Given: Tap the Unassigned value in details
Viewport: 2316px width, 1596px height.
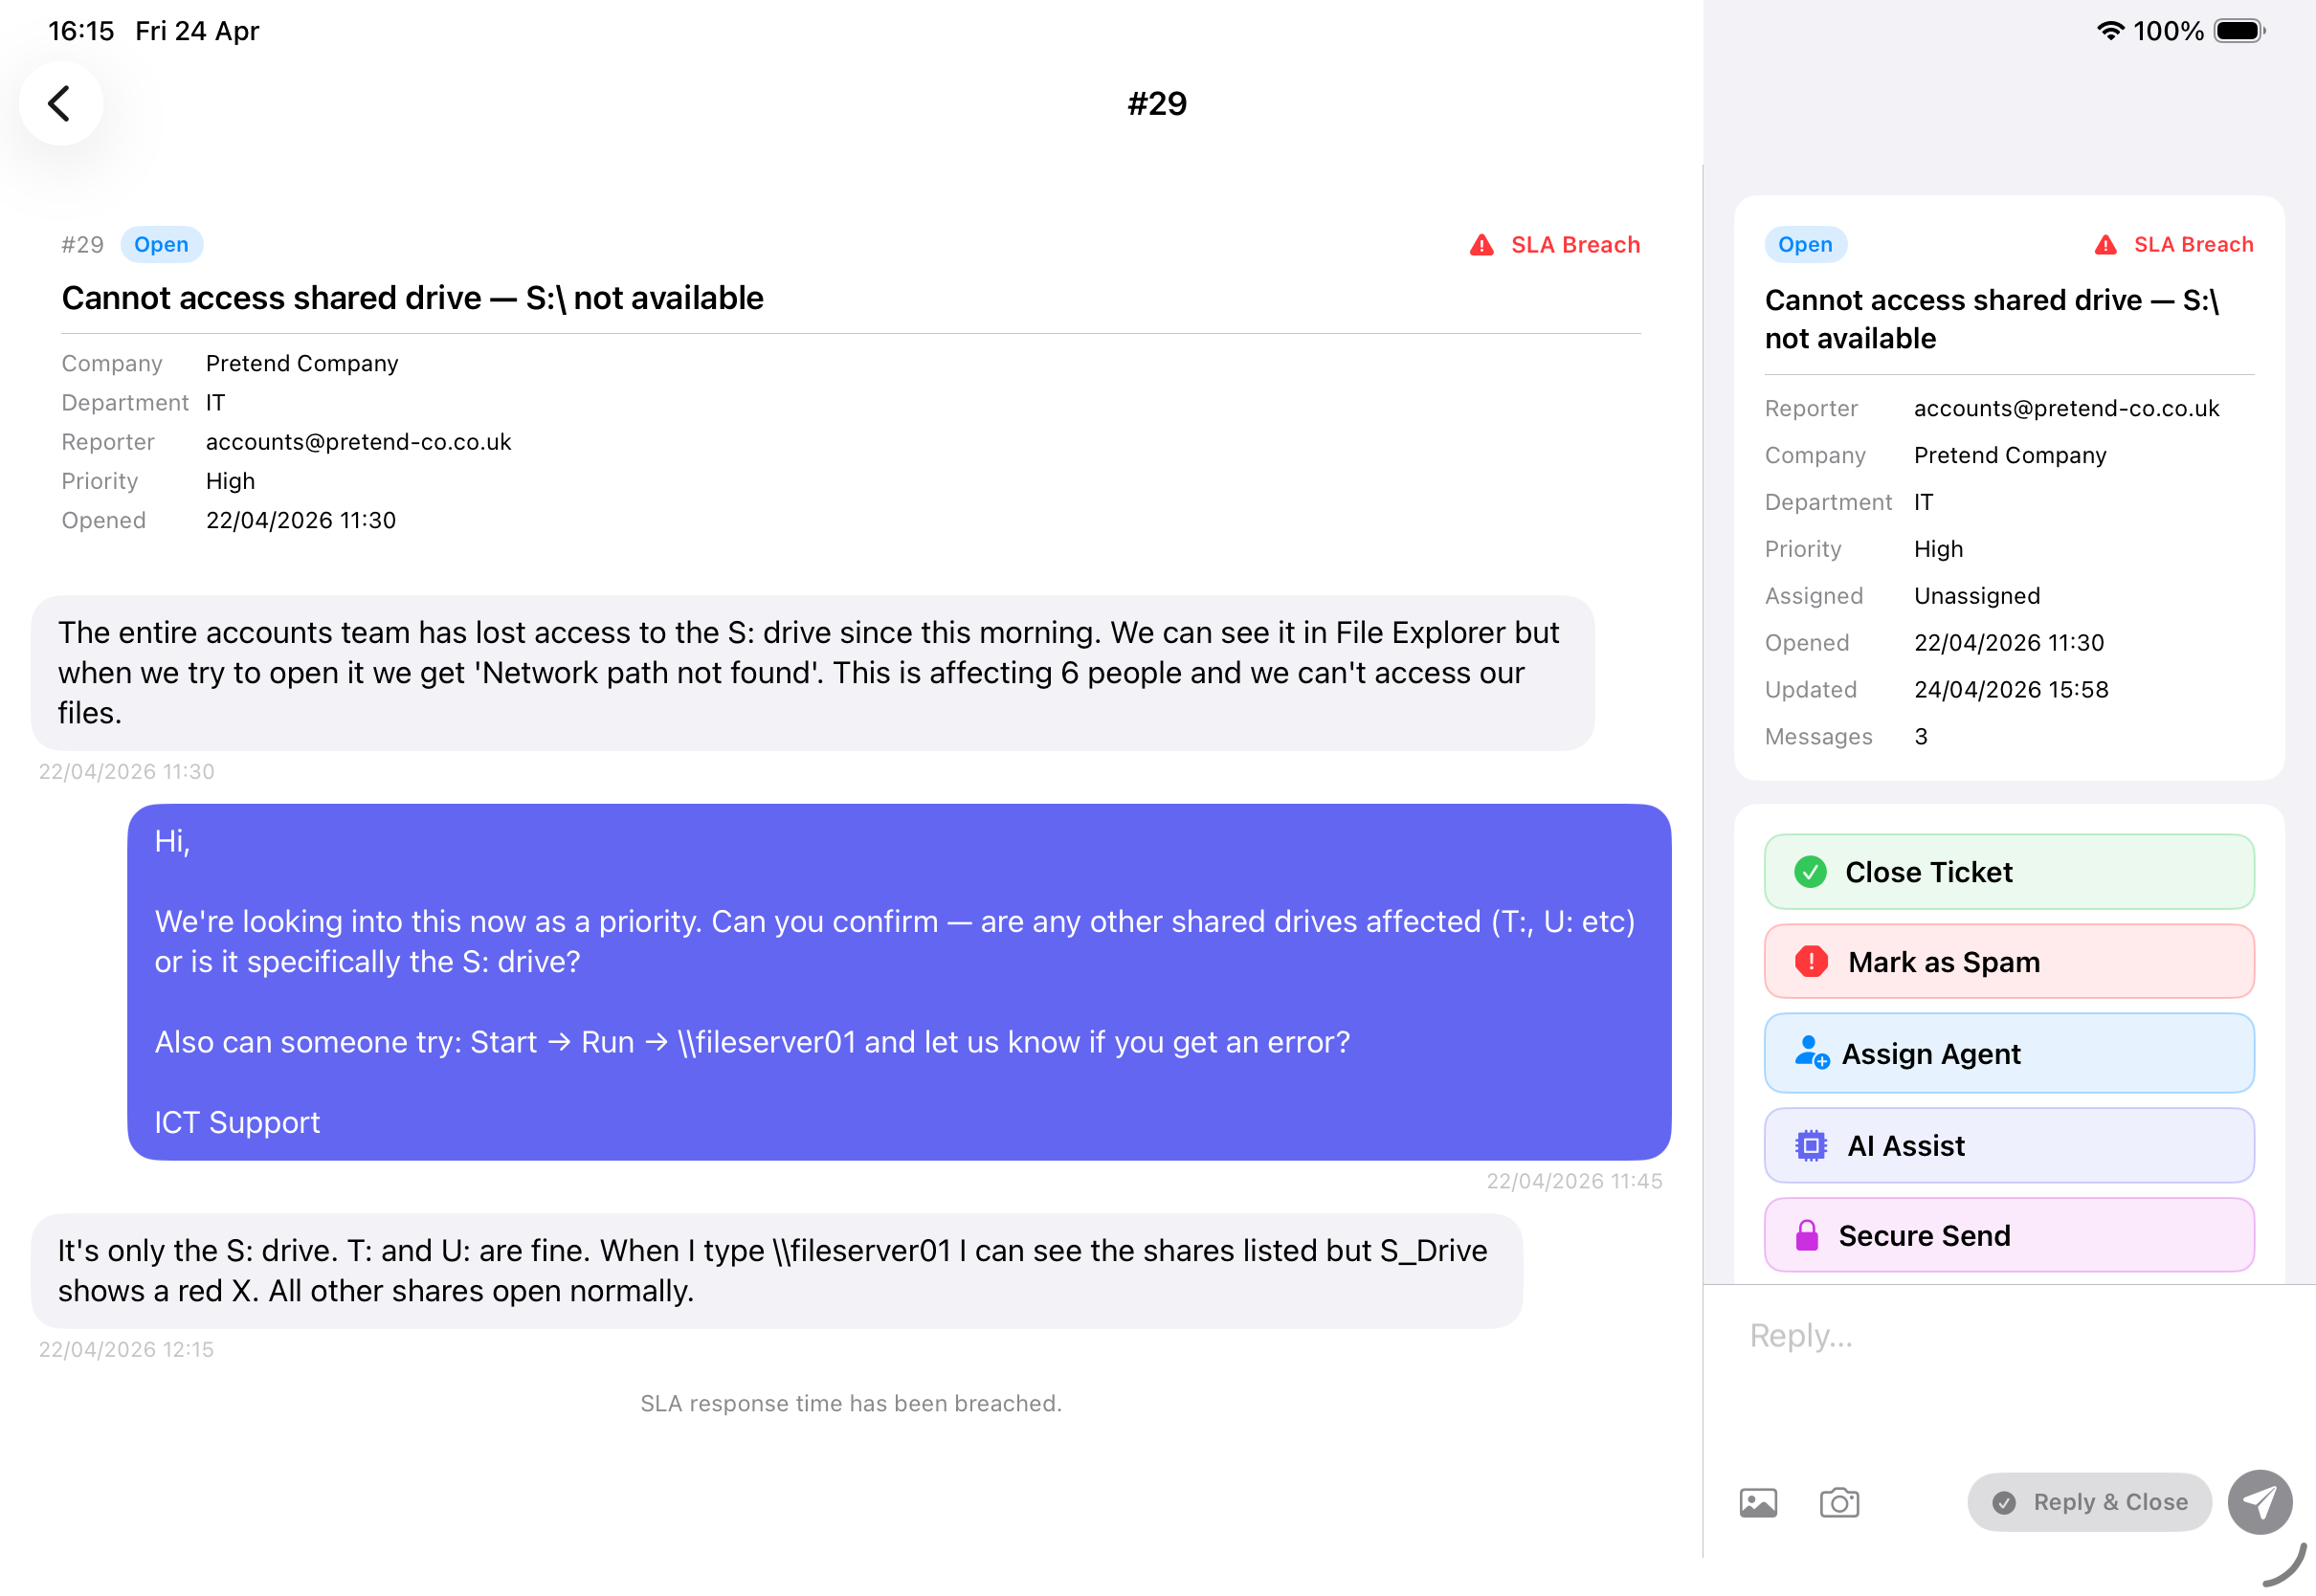Looking at the screenshot, I should point(1976,596).
